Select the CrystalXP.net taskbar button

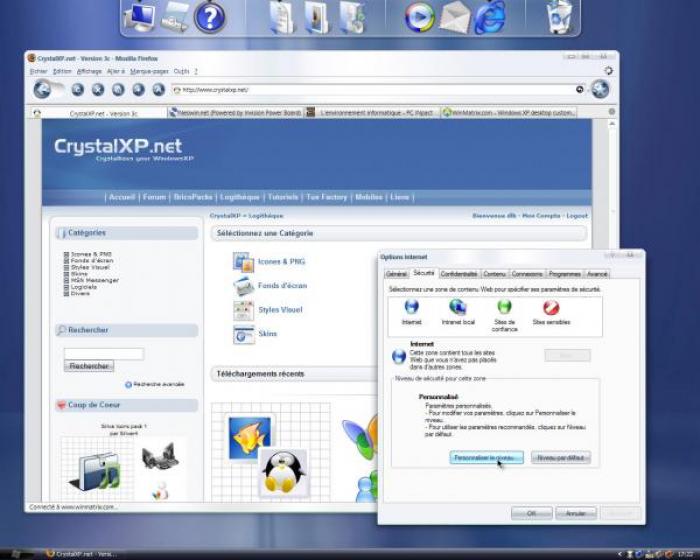81,554
